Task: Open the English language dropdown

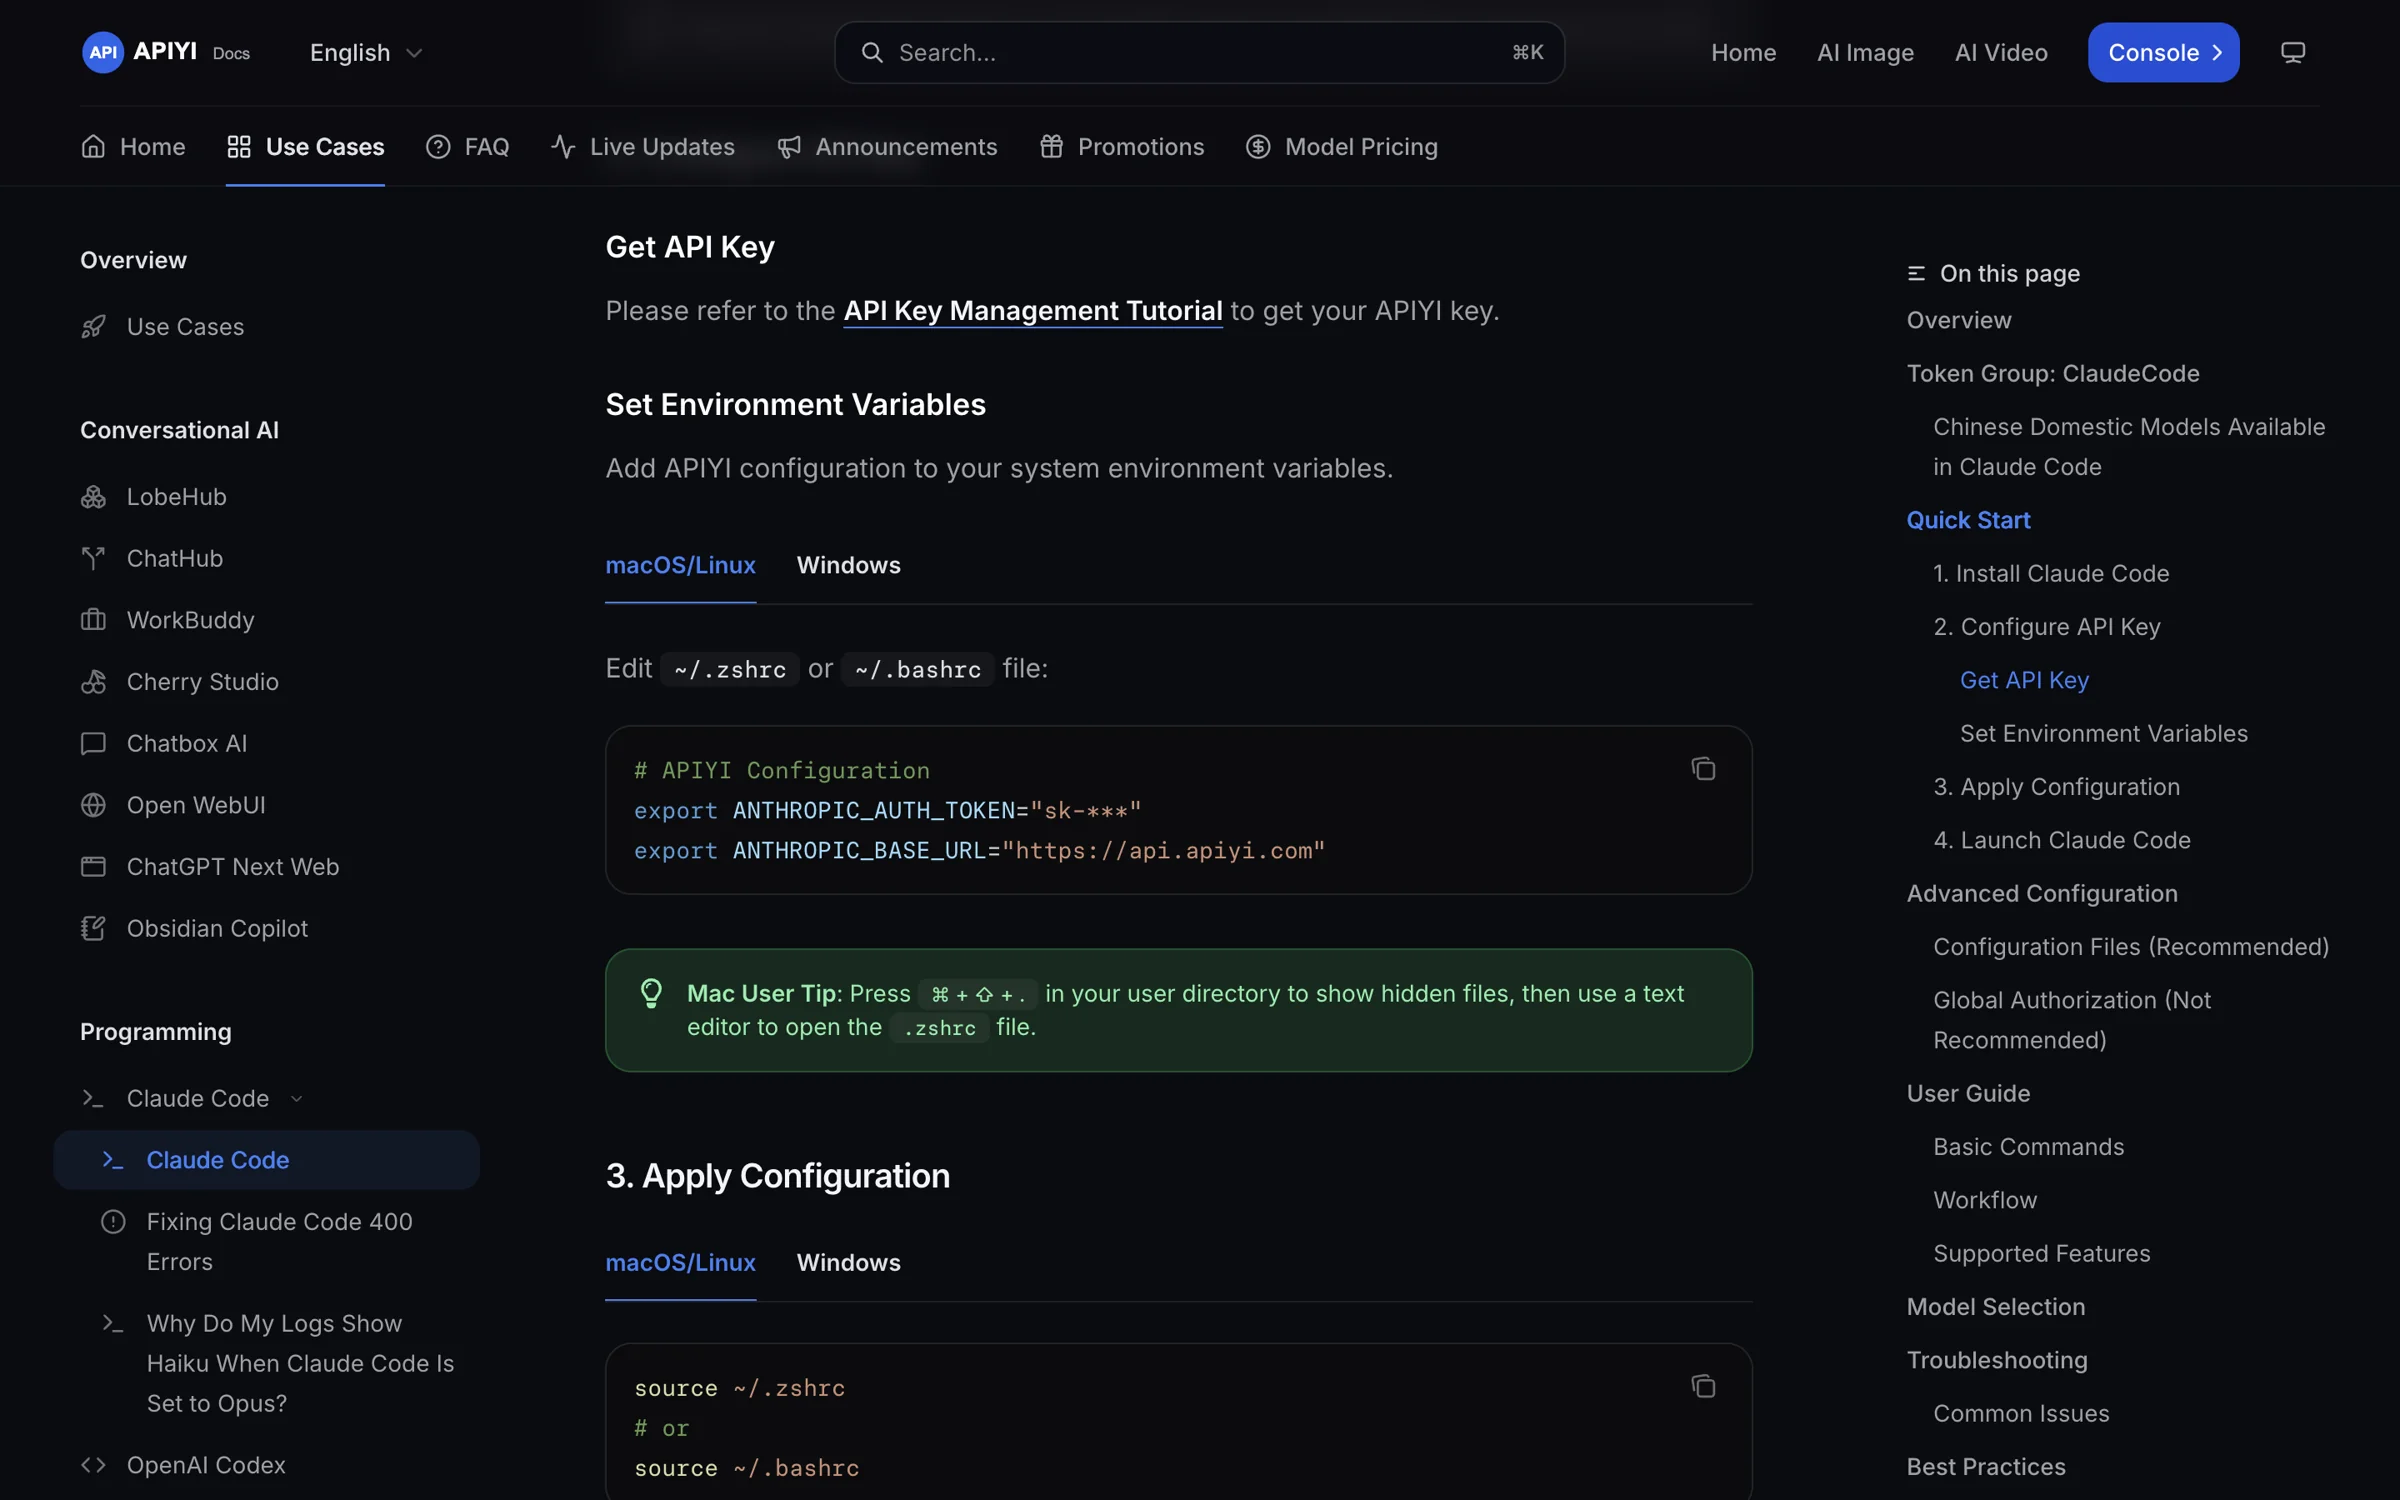Action: point(366,52)
